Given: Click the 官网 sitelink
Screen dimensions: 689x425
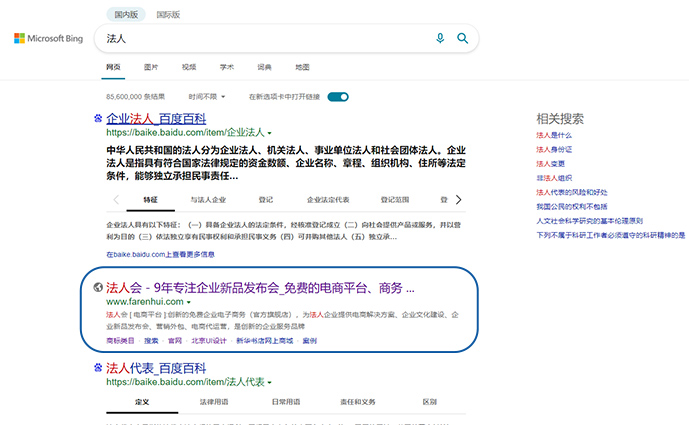Looking at the screenshot, I should pyautogui.click(x=175, y=341).
